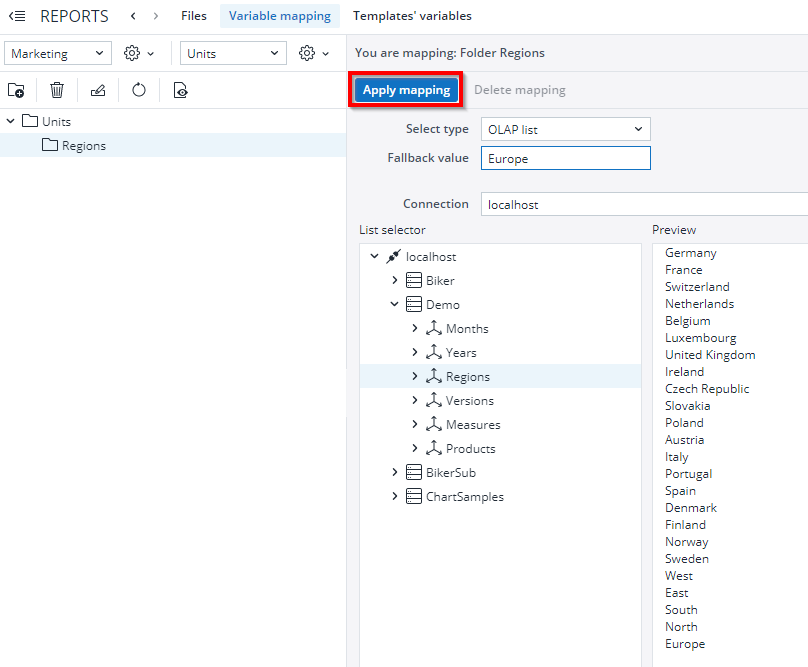Image resolution: width=808 pixels, height=667 pixels.
Task: Expand the BikerSub database node
Action: [x=394, y=472]
